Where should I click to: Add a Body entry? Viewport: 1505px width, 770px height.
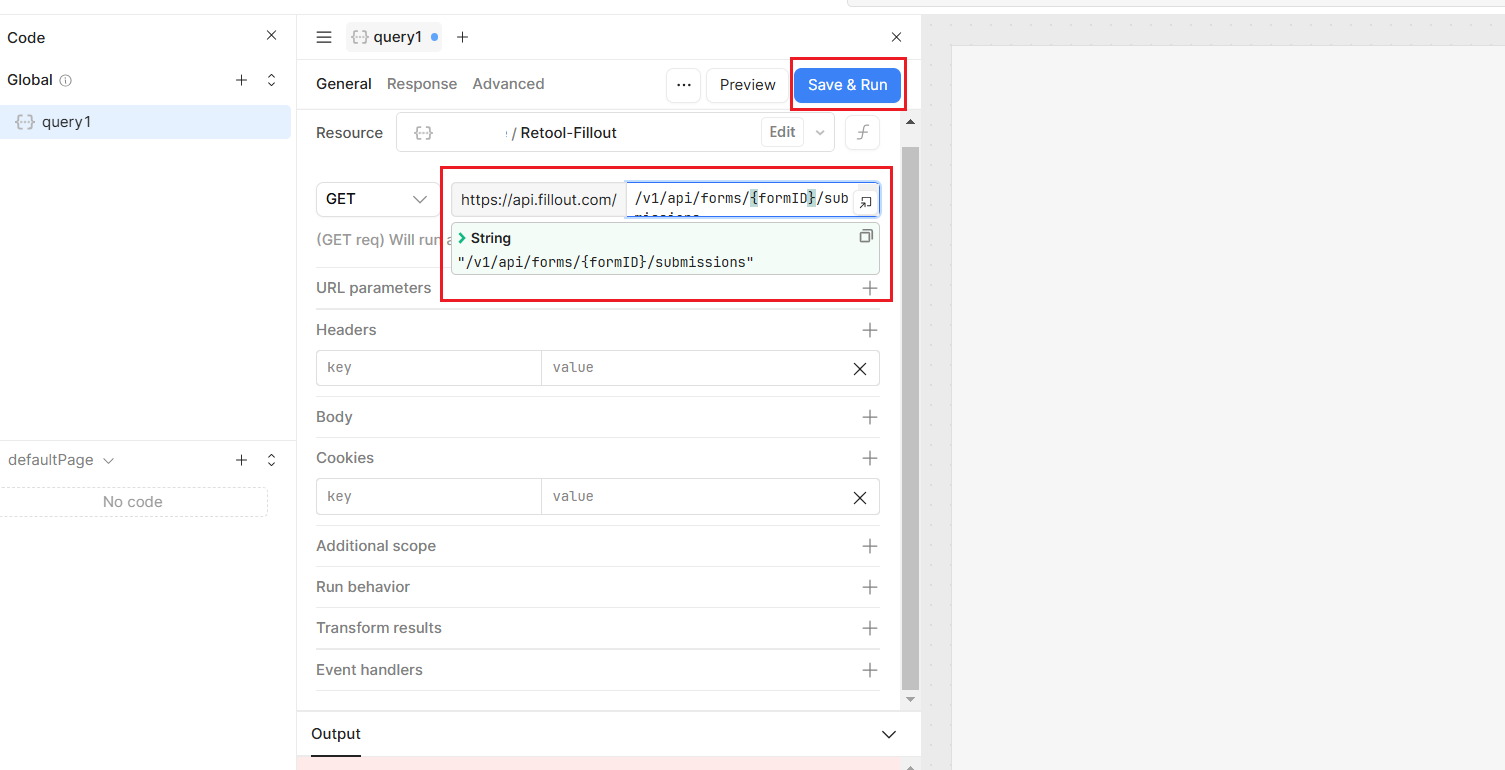tap(870, 417)
